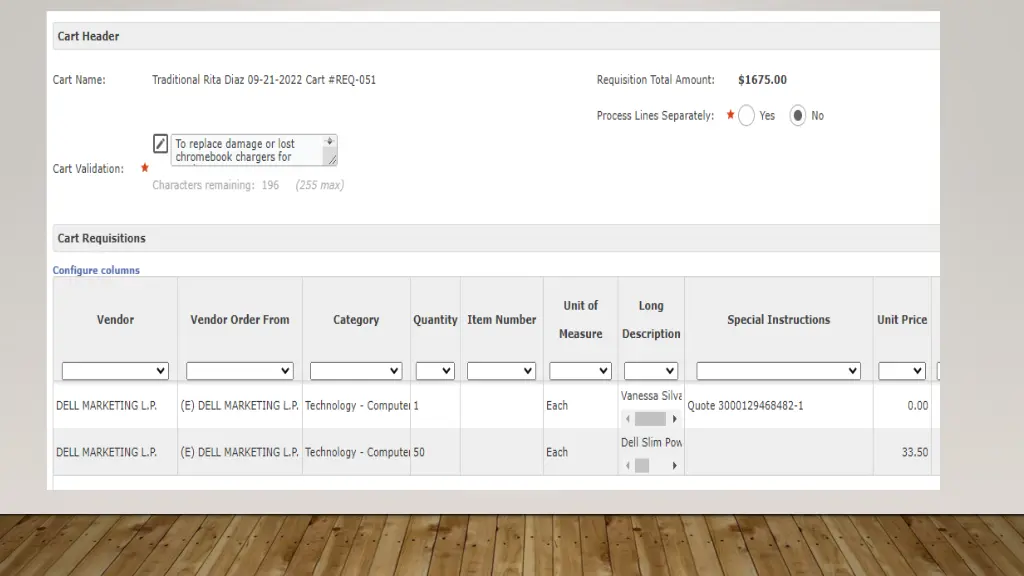1024x576 pixels.
Task: Click the Long Description column header
Action: coord(650,319)
